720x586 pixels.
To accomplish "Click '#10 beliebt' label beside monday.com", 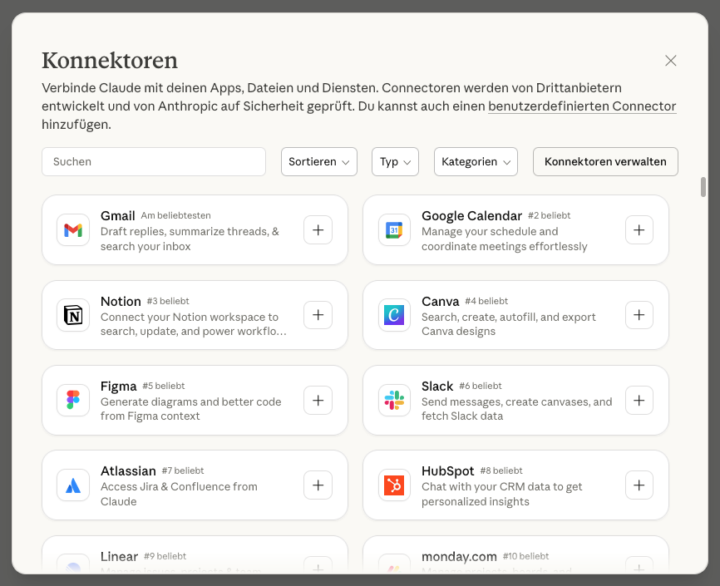I will 526,556.
